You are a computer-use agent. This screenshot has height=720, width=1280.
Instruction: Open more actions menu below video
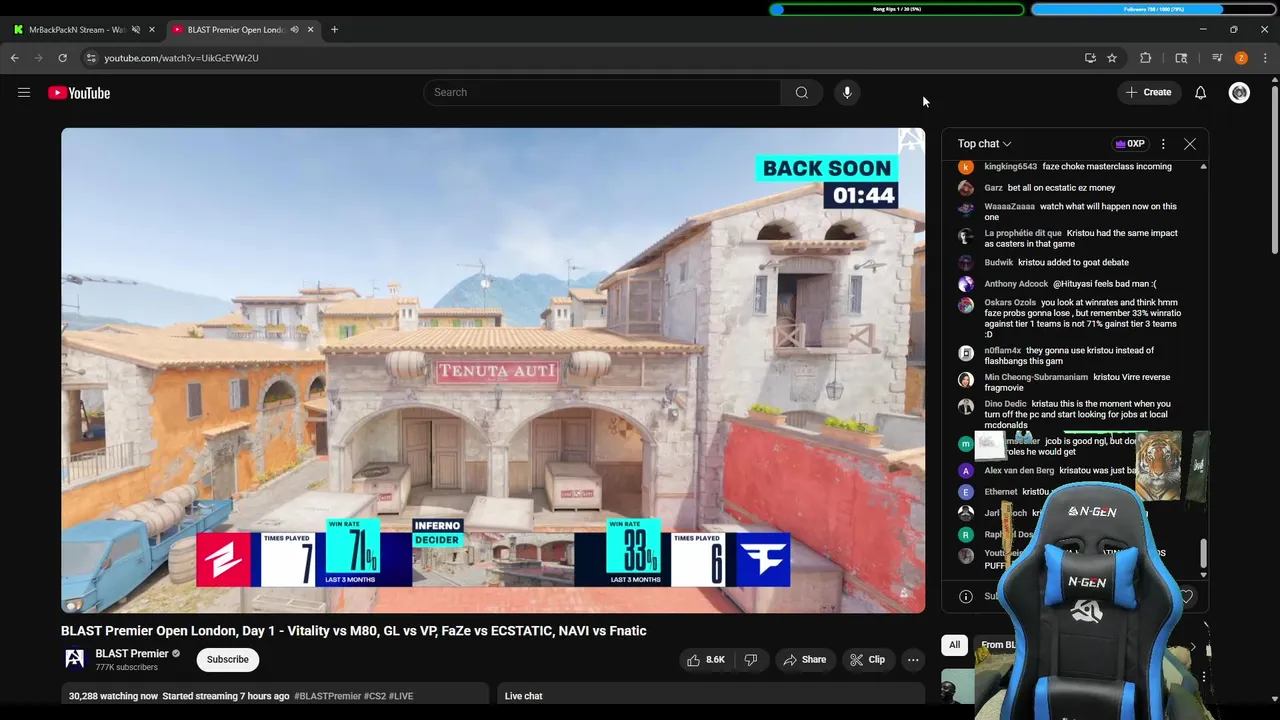pyautogui.click(x=913, y=660)
